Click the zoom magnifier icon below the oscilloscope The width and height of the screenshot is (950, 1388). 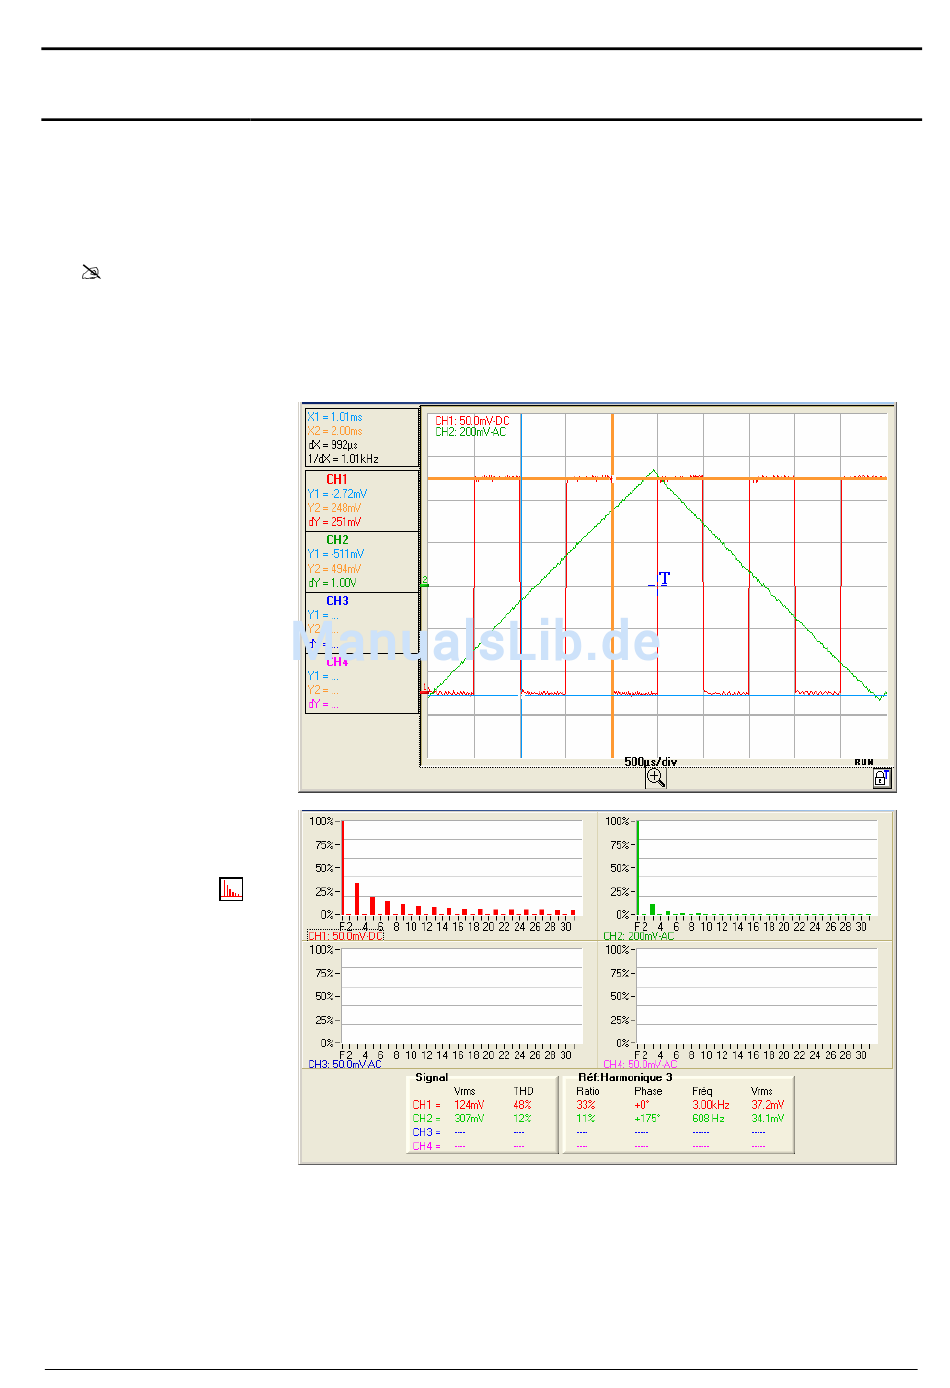(656, 778)
